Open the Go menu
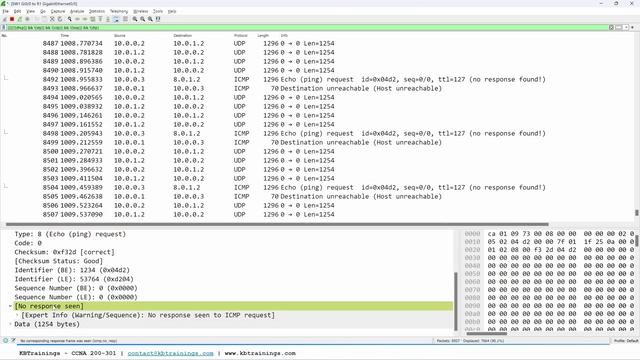Screen dimensions: 640x360 coord(43,11)
